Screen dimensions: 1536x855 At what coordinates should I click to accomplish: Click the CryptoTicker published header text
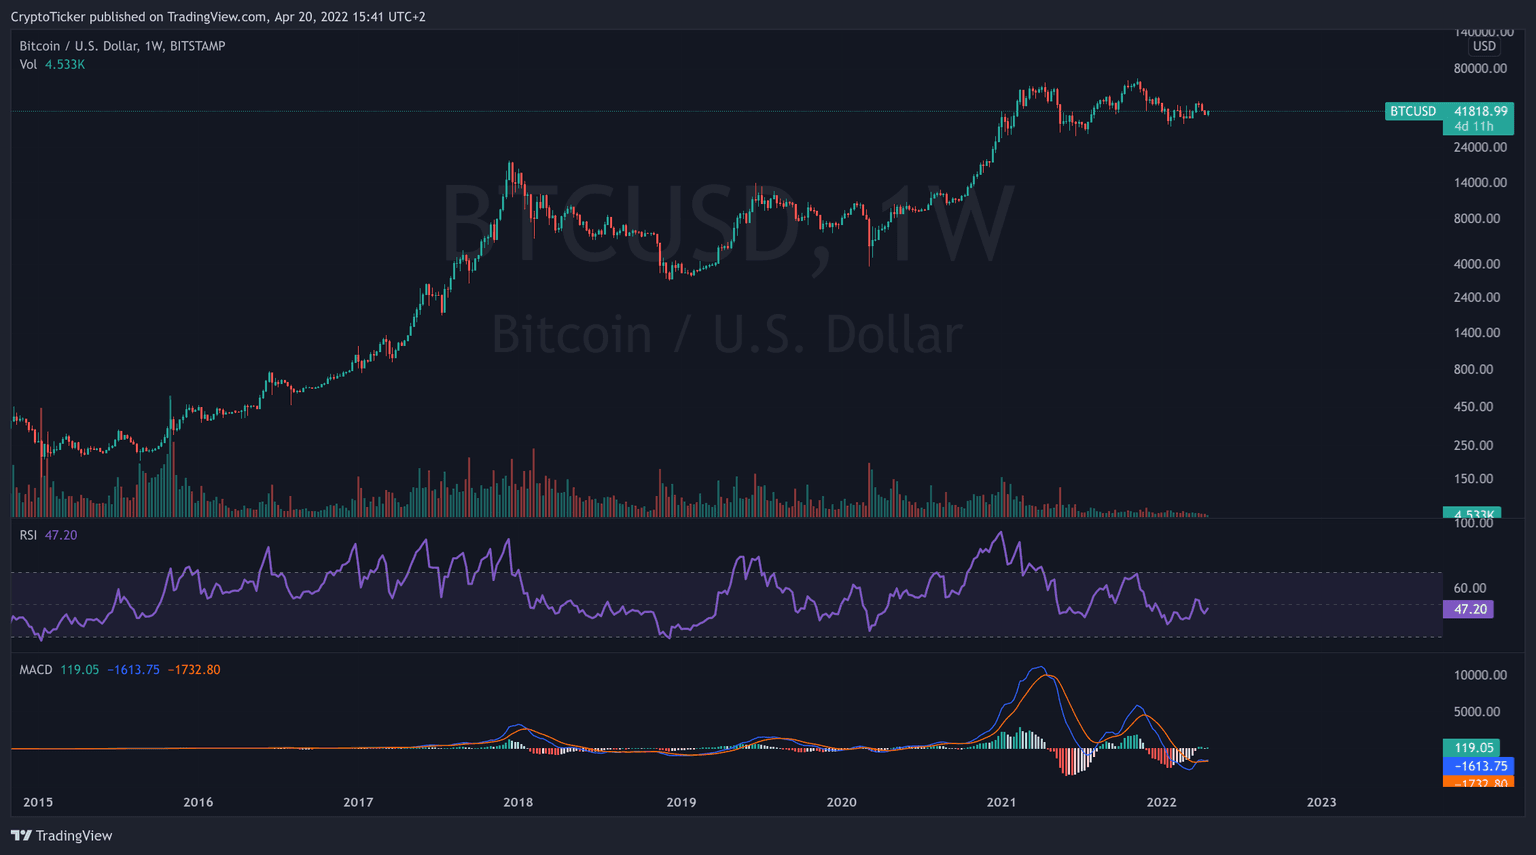(217, 17)
